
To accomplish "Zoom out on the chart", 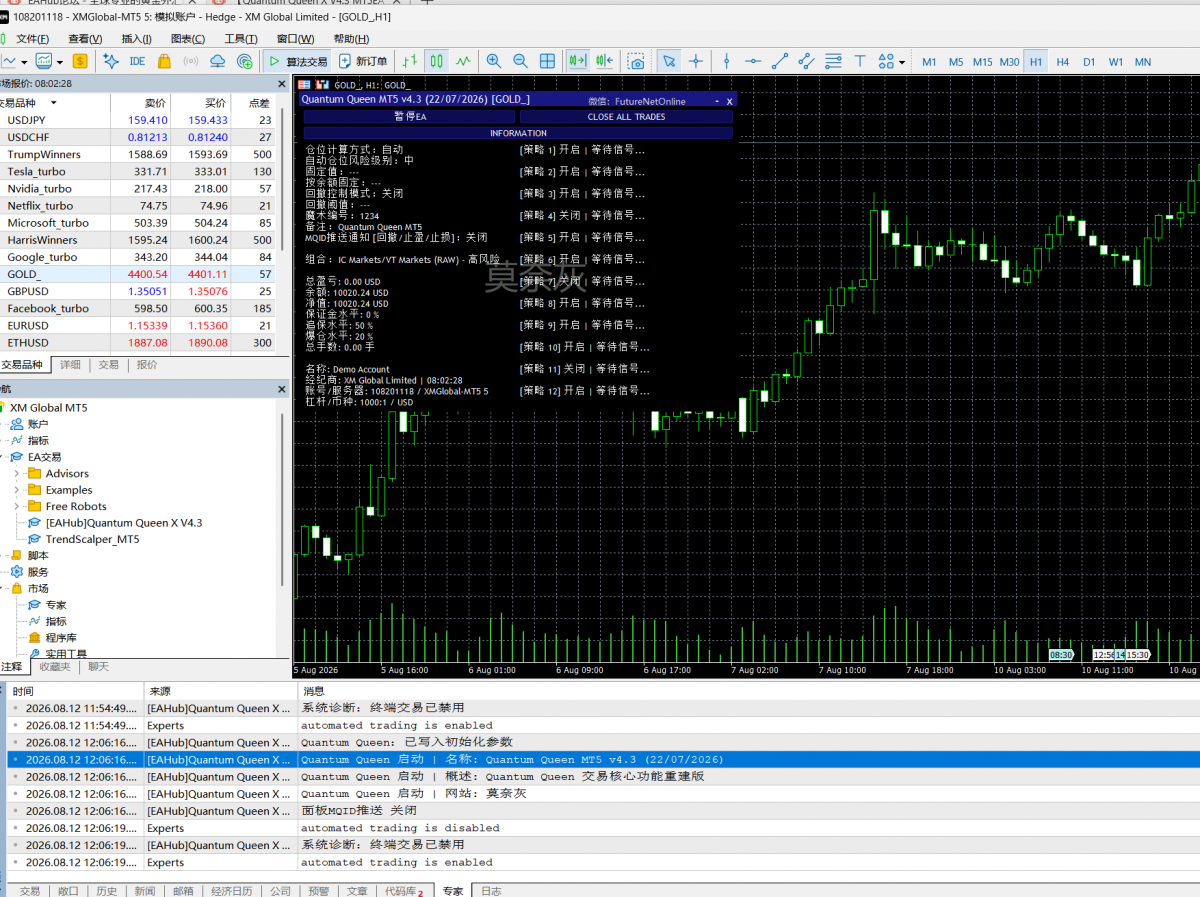I will 520,61.
